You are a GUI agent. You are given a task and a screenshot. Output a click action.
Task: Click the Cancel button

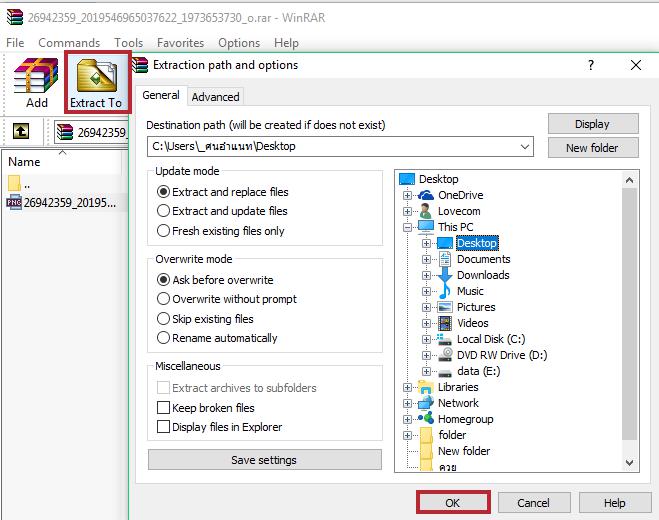[x=534, y=503]
